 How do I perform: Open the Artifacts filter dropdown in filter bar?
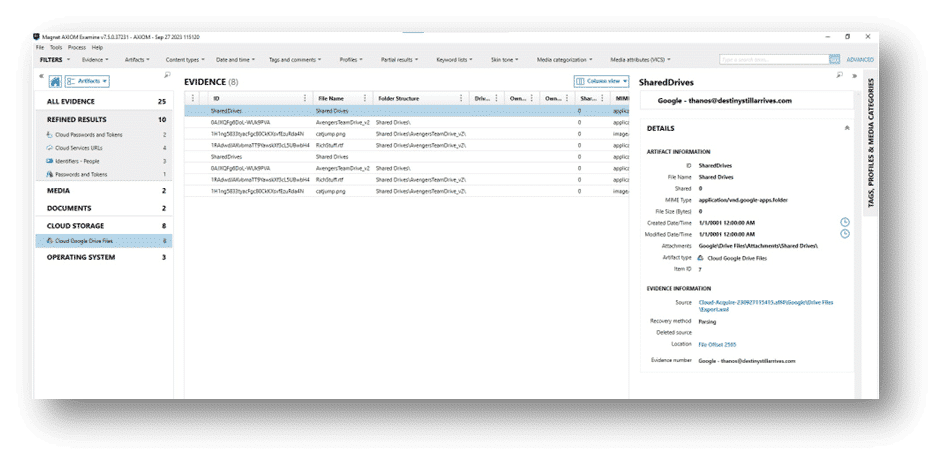pyautogui.click(x=137, y=60)
